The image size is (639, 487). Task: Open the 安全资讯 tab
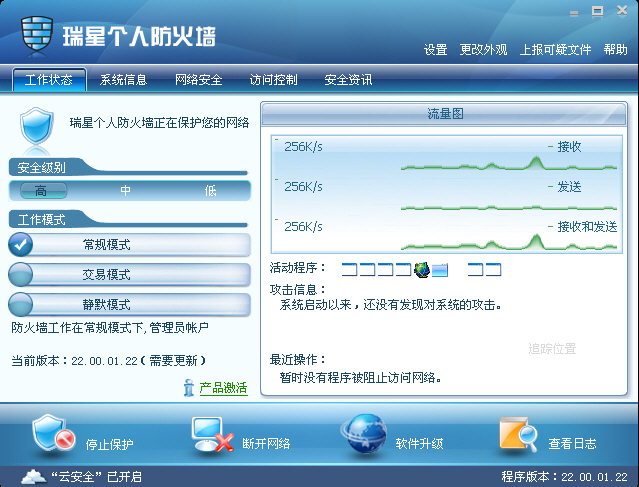click(348, 79)
